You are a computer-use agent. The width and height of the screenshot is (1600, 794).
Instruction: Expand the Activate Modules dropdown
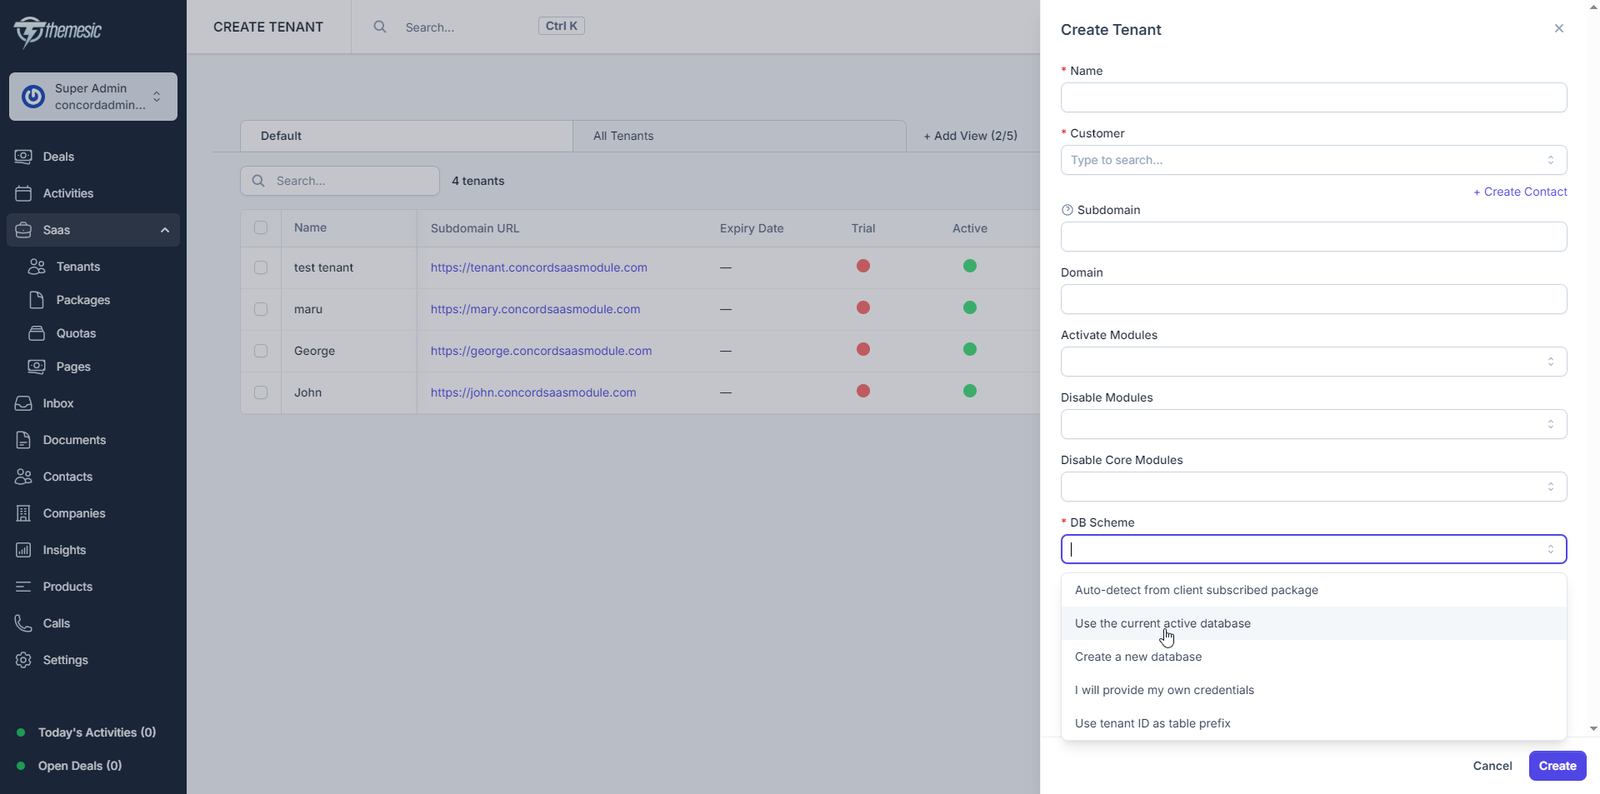click(x=1313, y=362)
